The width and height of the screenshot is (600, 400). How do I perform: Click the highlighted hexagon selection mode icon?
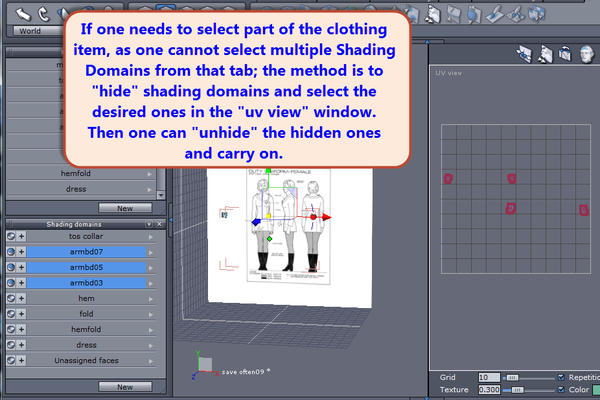point(166,8)
